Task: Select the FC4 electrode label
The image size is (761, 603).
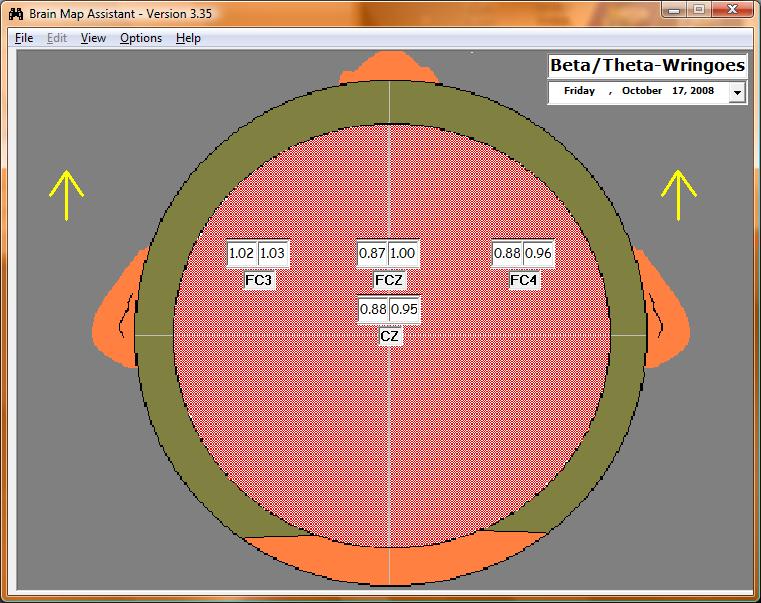Action: 524,281
